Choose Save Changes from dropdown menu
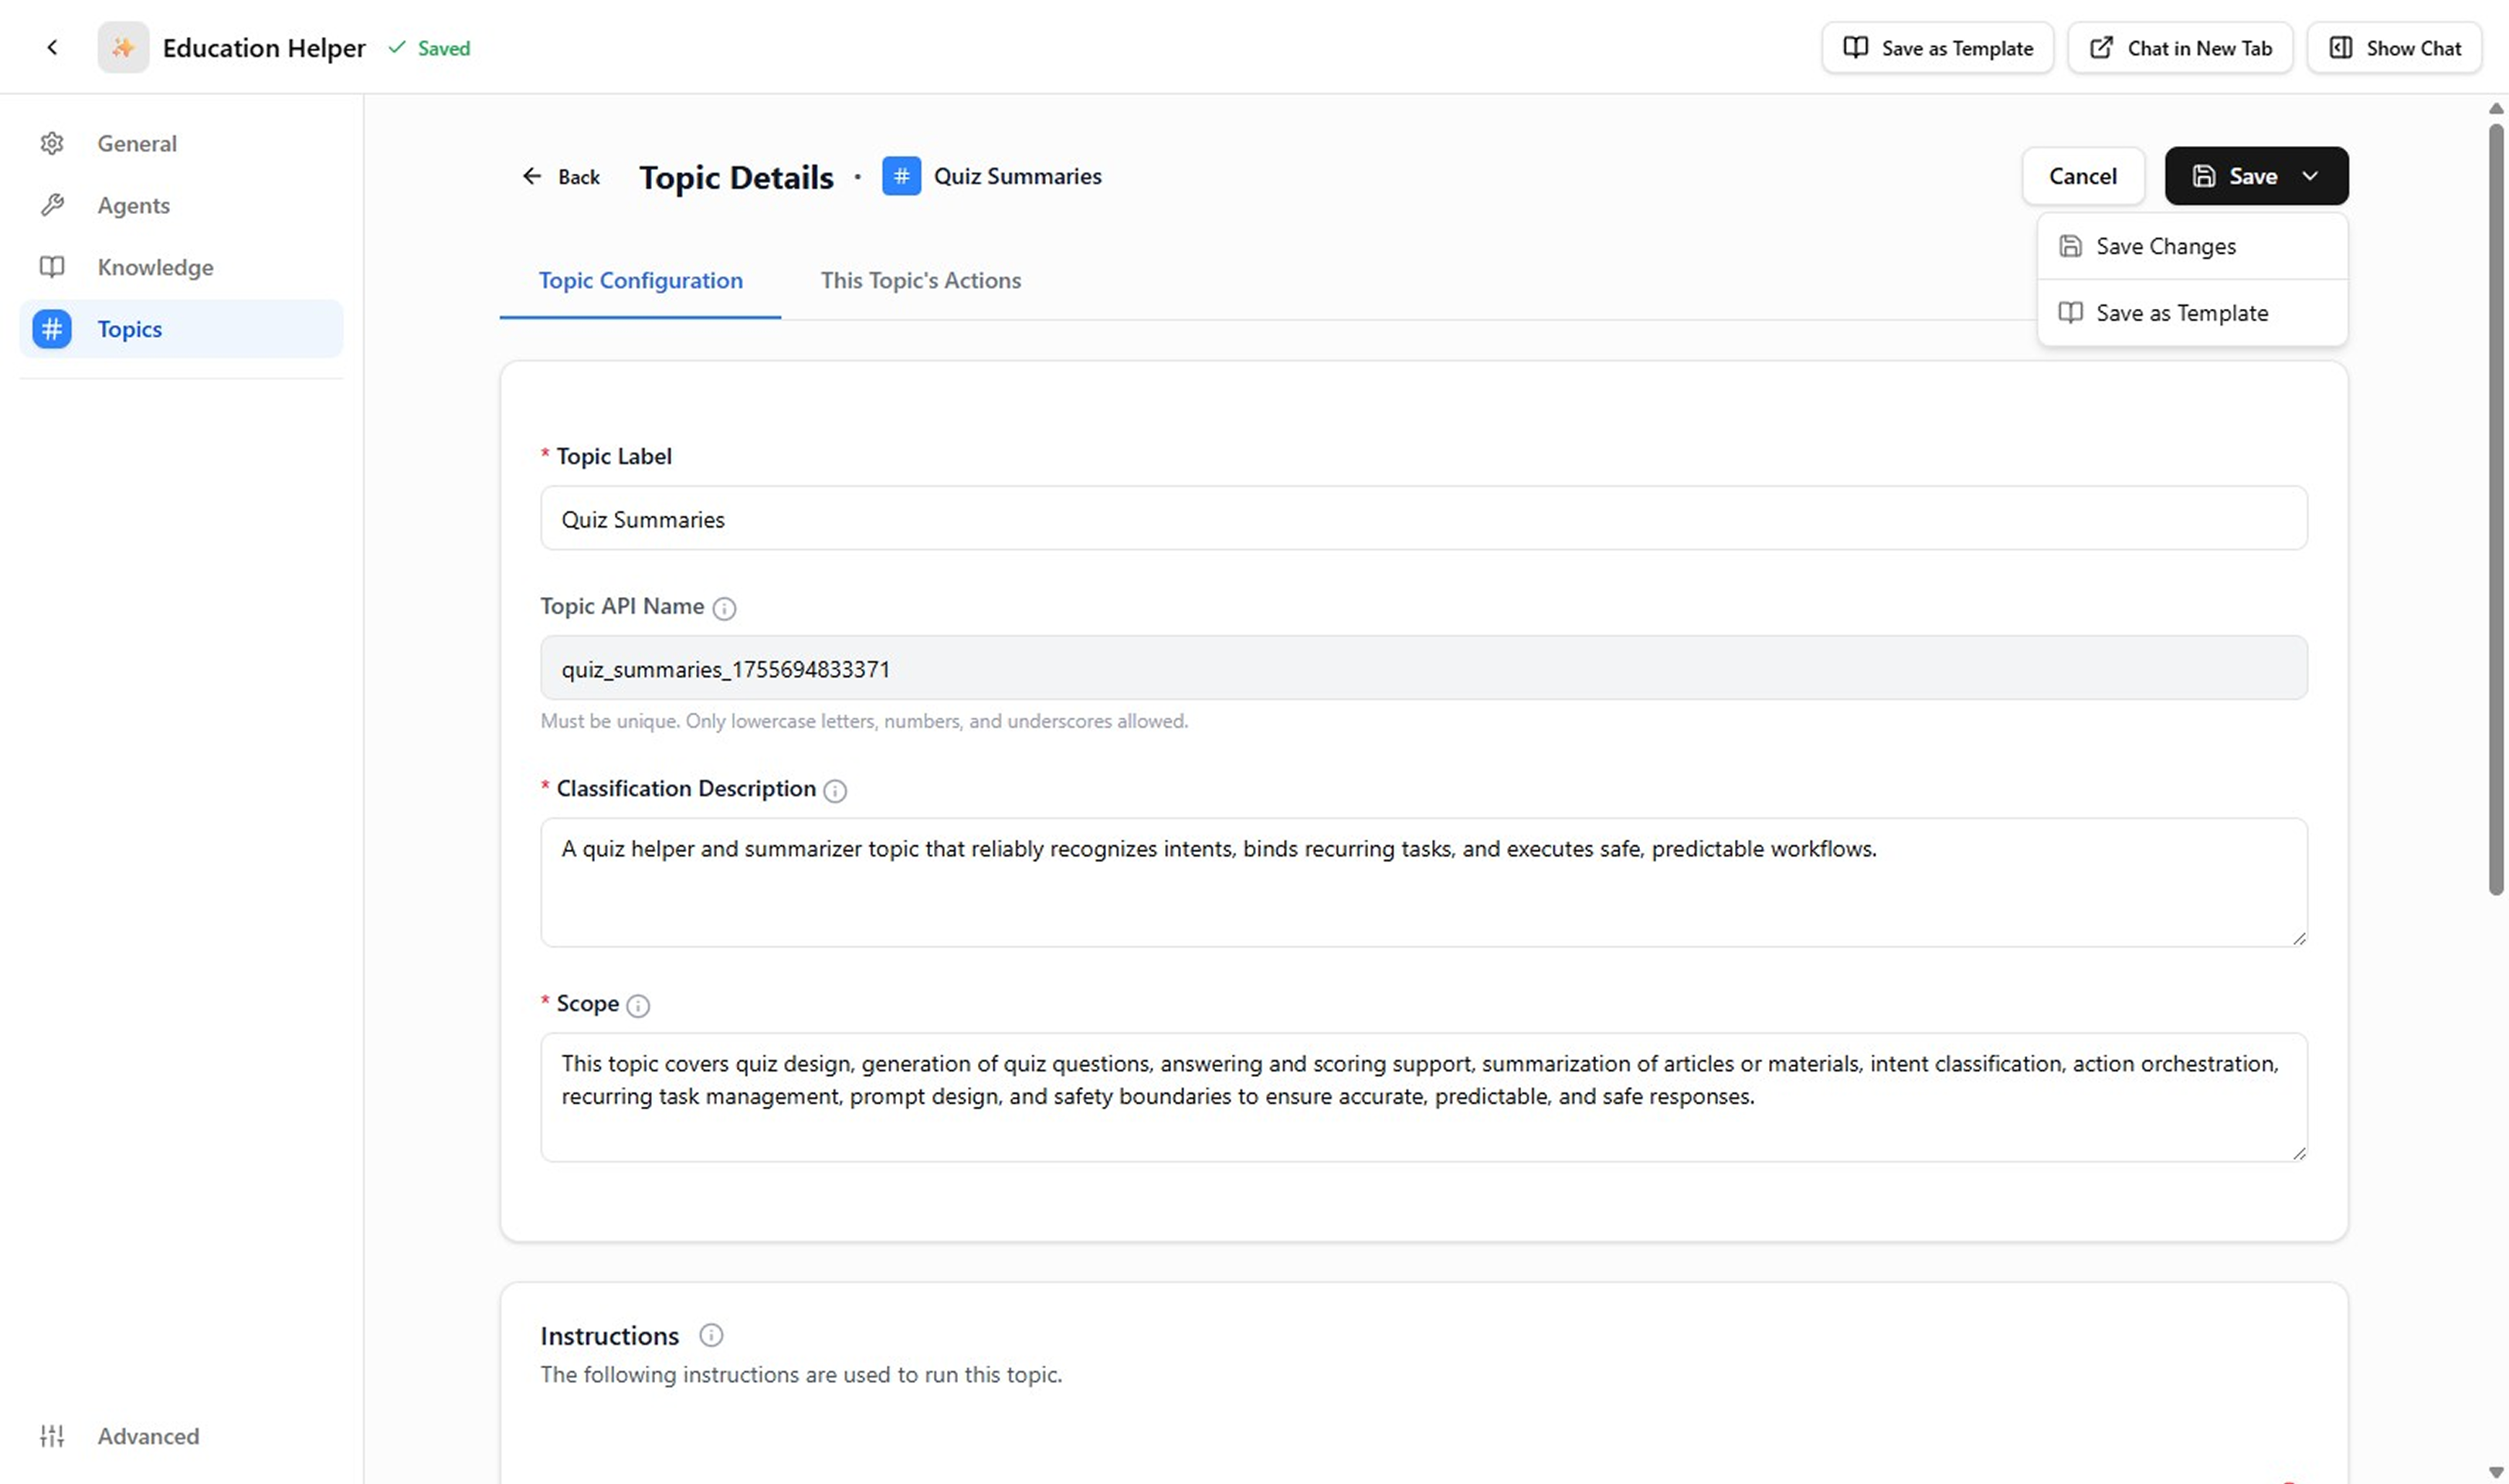Image resolution: width=2509 pixels, height=1484 pixels. [2165, 246]
